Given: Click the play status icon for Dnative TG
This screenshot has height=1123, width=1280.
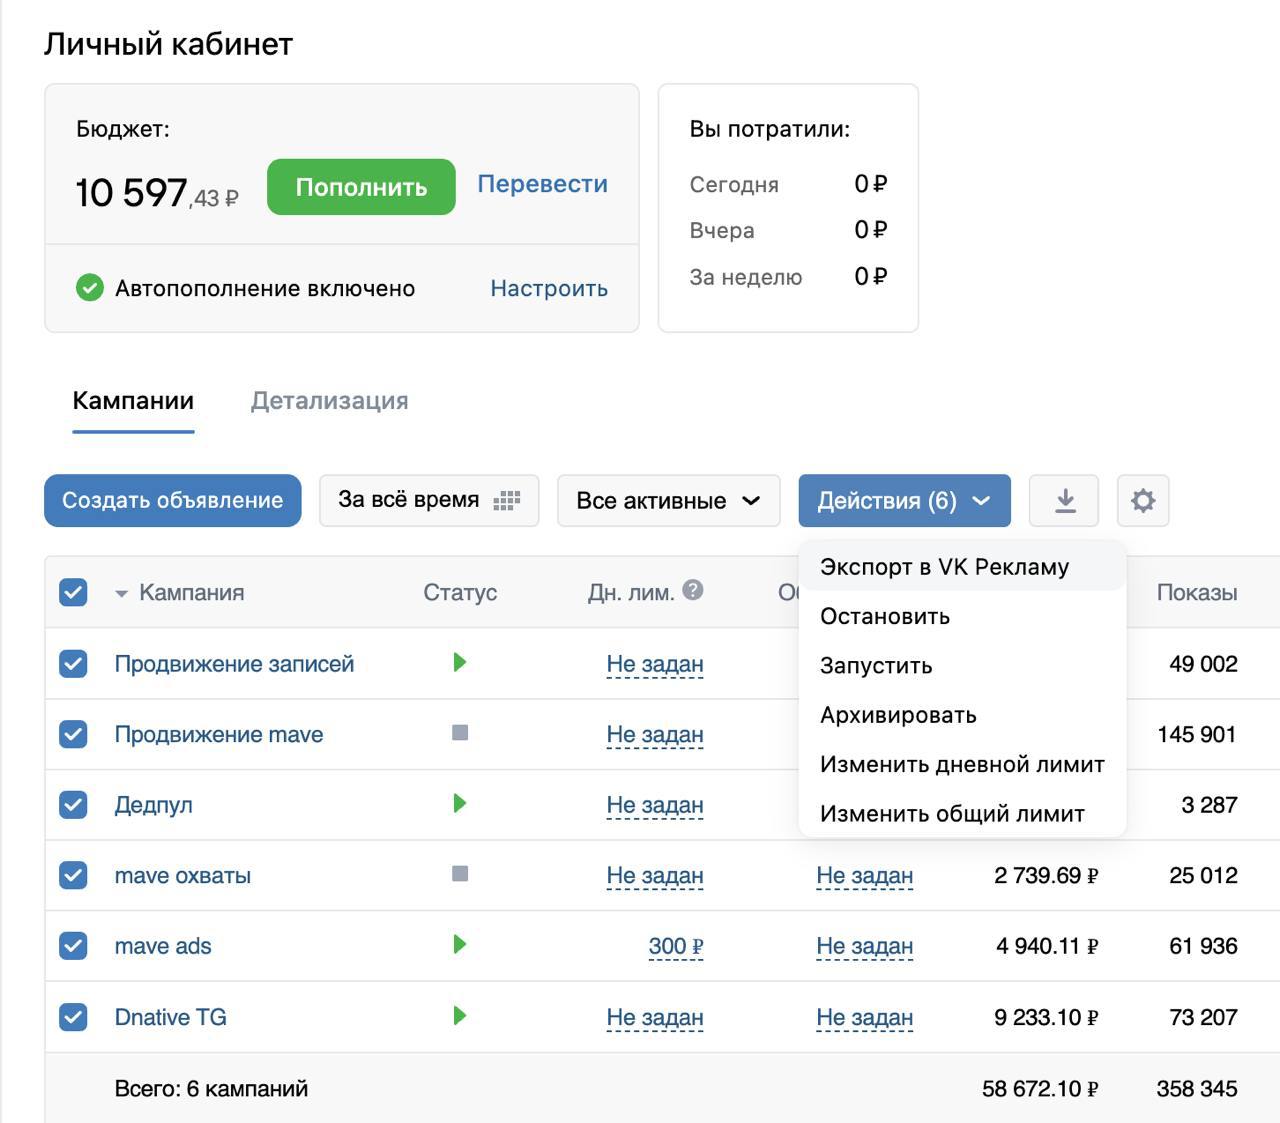Looking at the screenshot, I should pyautogui.click(x=459, y=1016).
